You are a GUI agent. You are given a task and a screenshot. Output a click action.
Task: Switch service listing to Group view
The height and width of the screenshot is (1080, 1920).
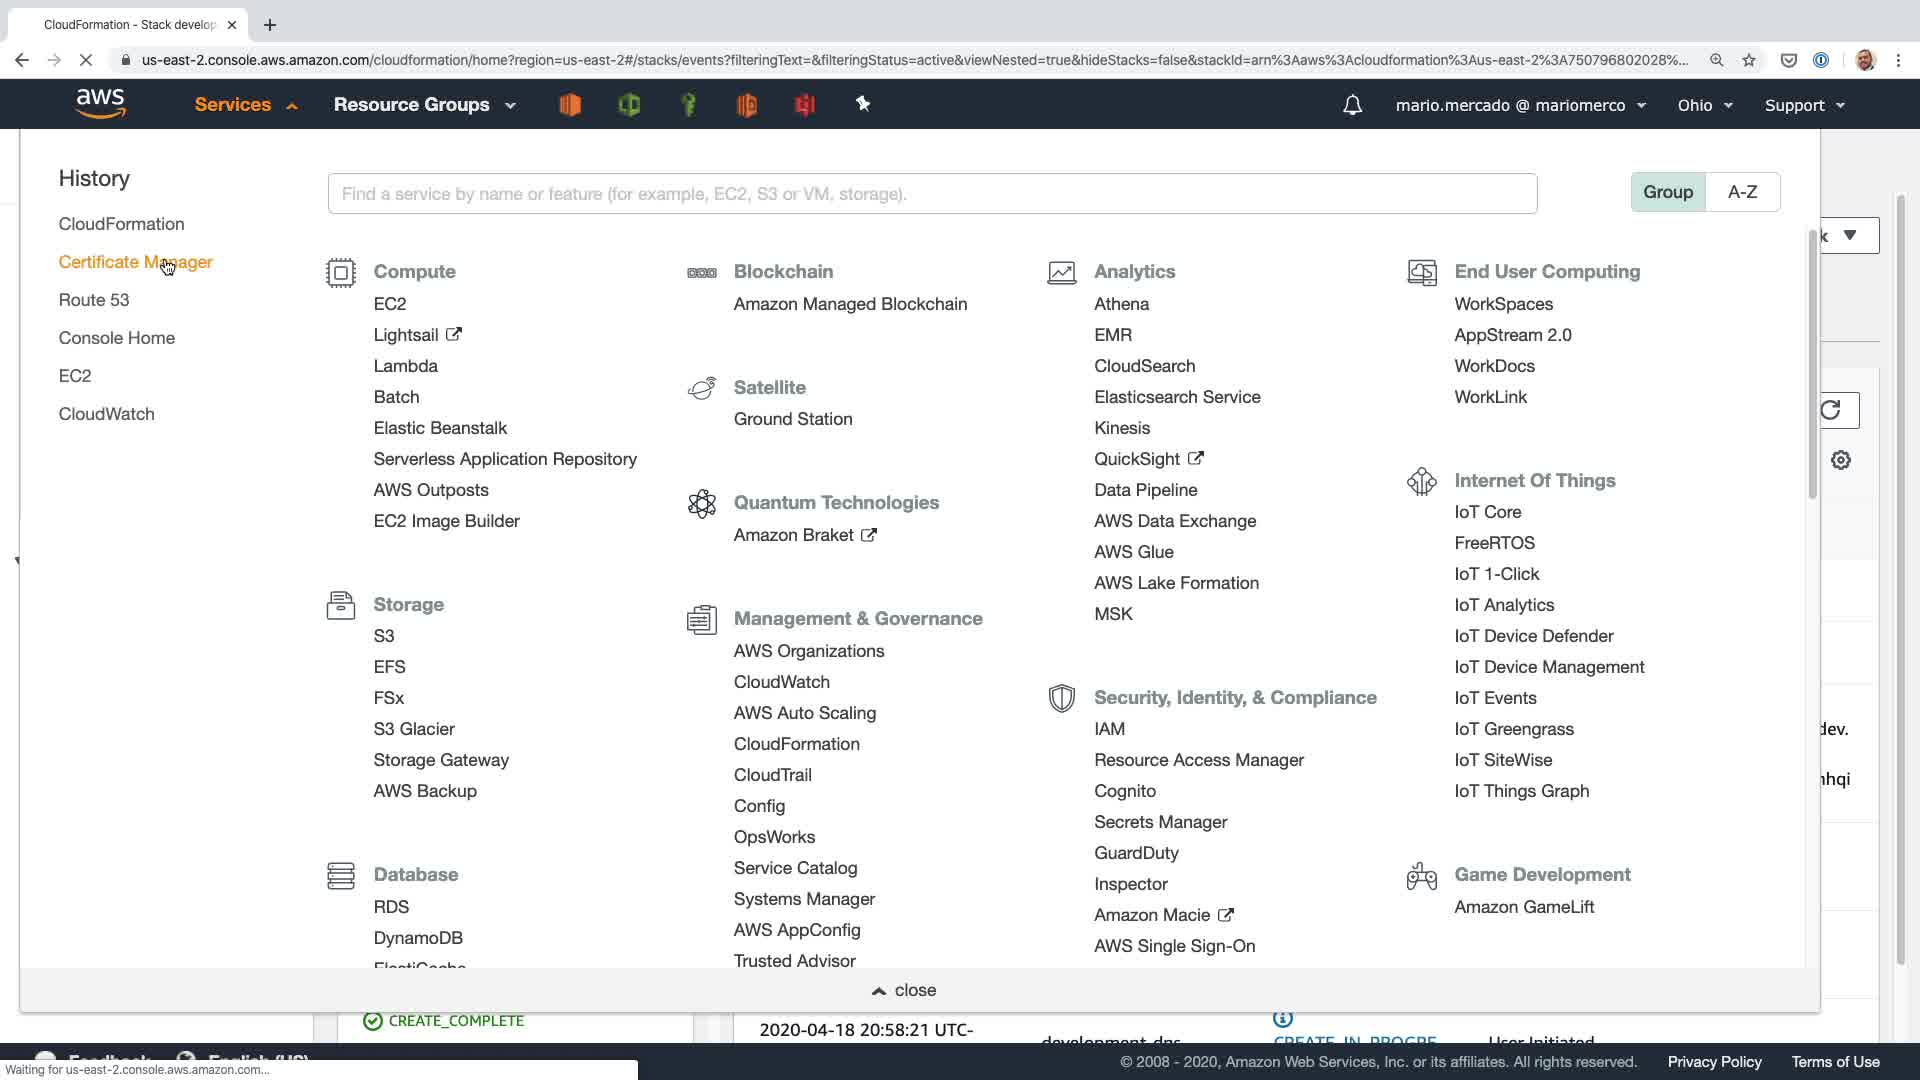(x=1667, y=192)
